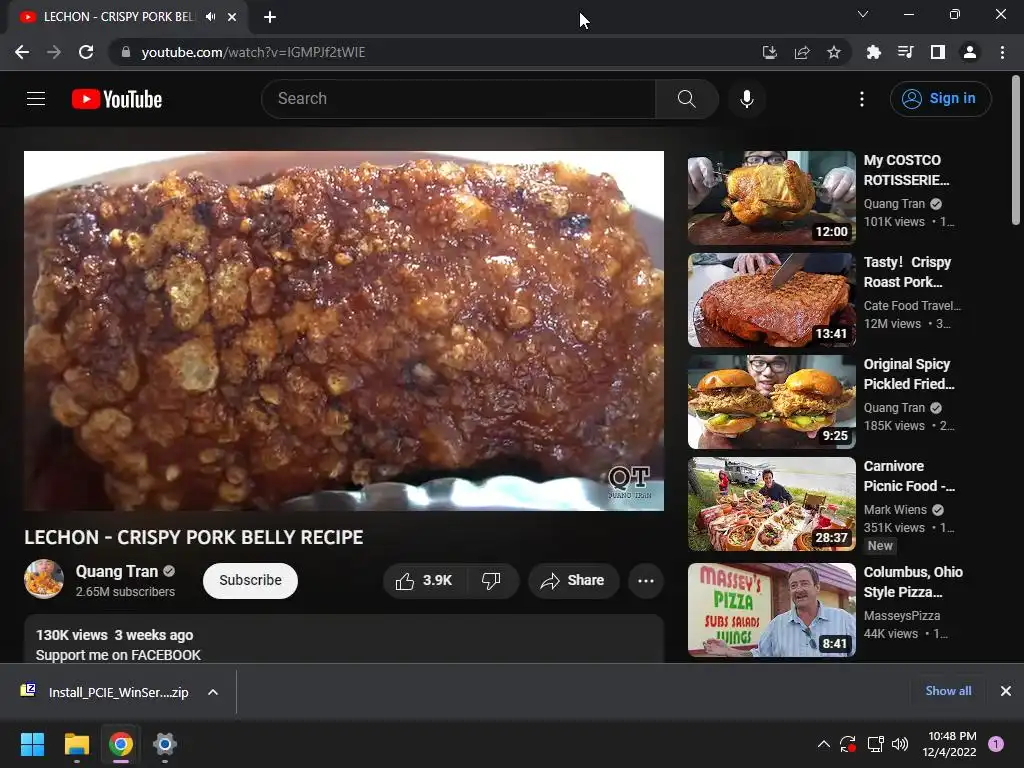This screenshot has width=1024, height=768.
Task: Open Chrome extensions puzzle icon
Action: pos(874,52)
